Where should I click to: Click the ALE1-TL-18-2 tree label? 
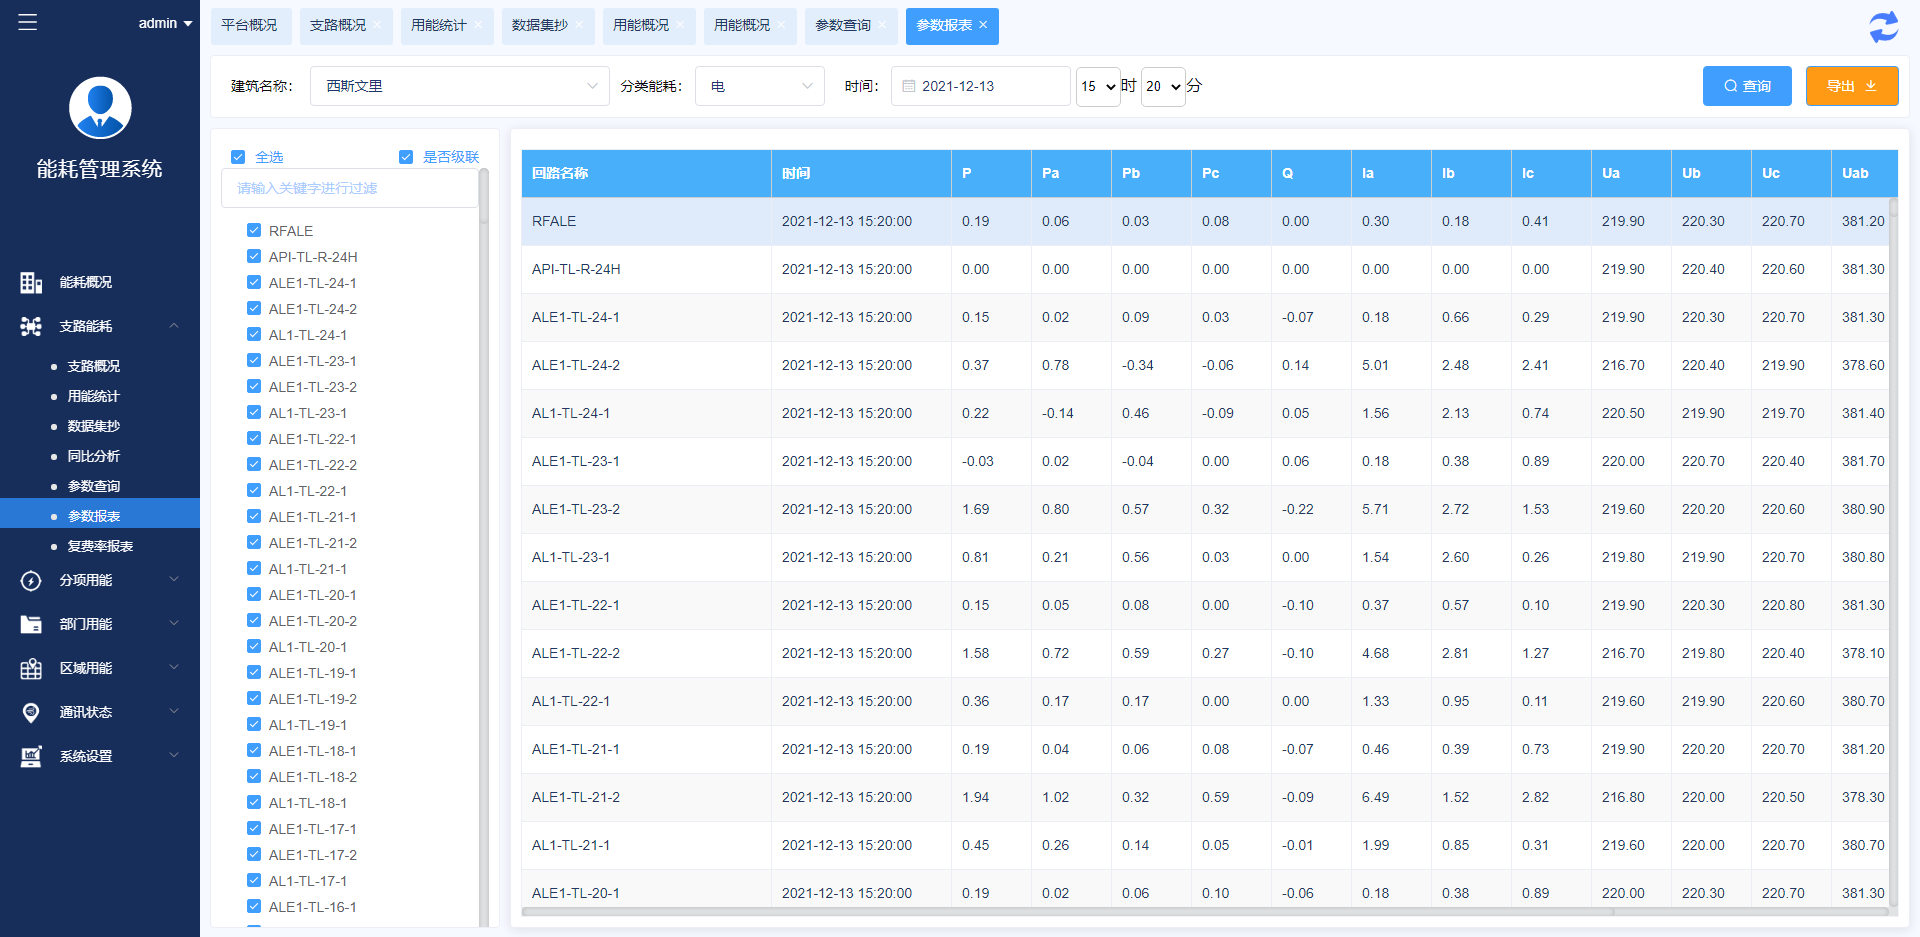tap(313, 777)
